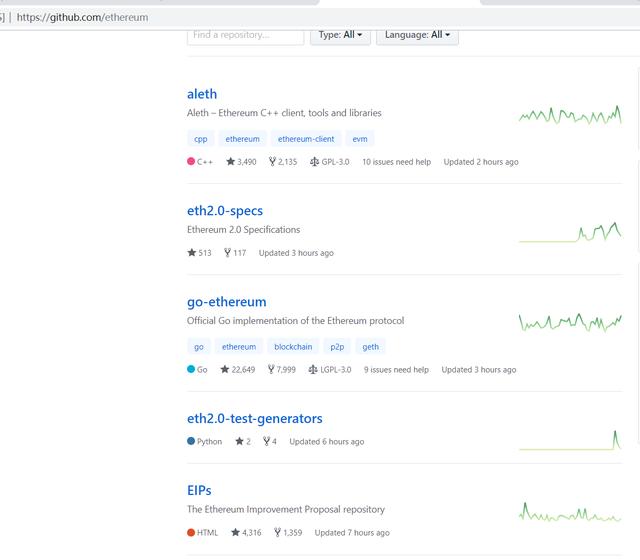Click 'Official Go implementation of the Ethereum protocol'

(x=296, y=321)
